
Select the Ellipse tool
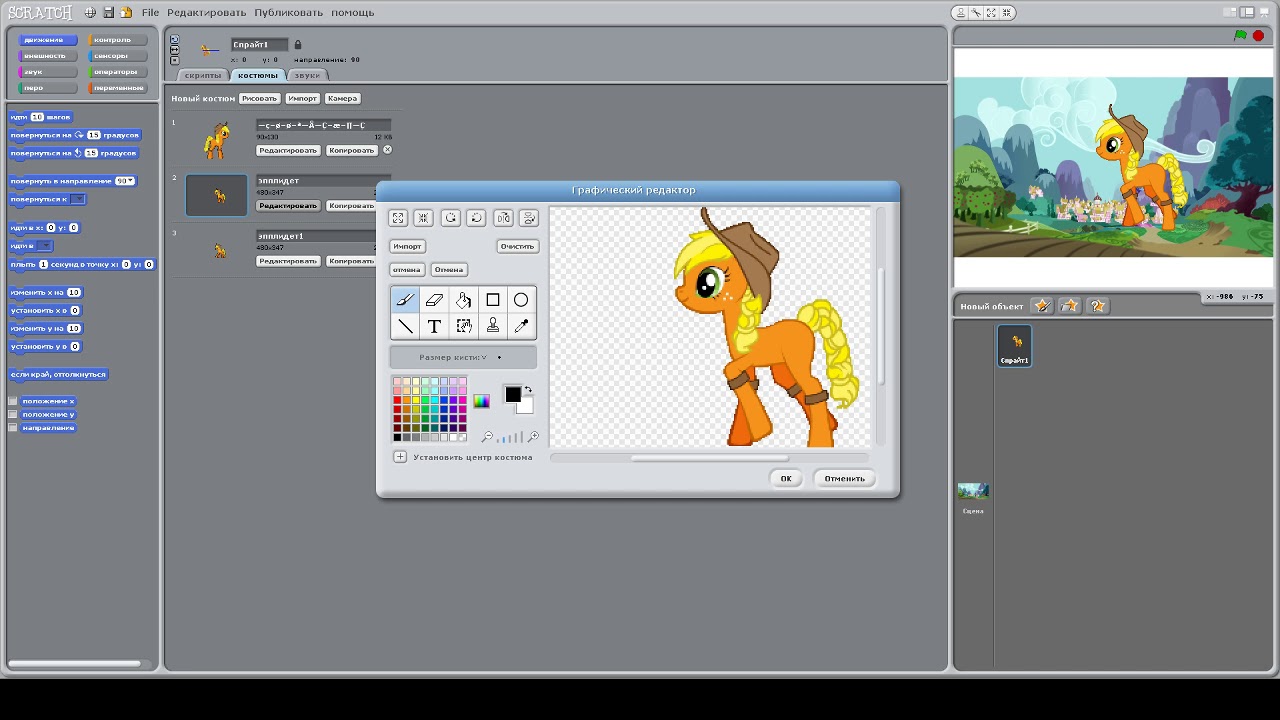(x=521, y=300)
